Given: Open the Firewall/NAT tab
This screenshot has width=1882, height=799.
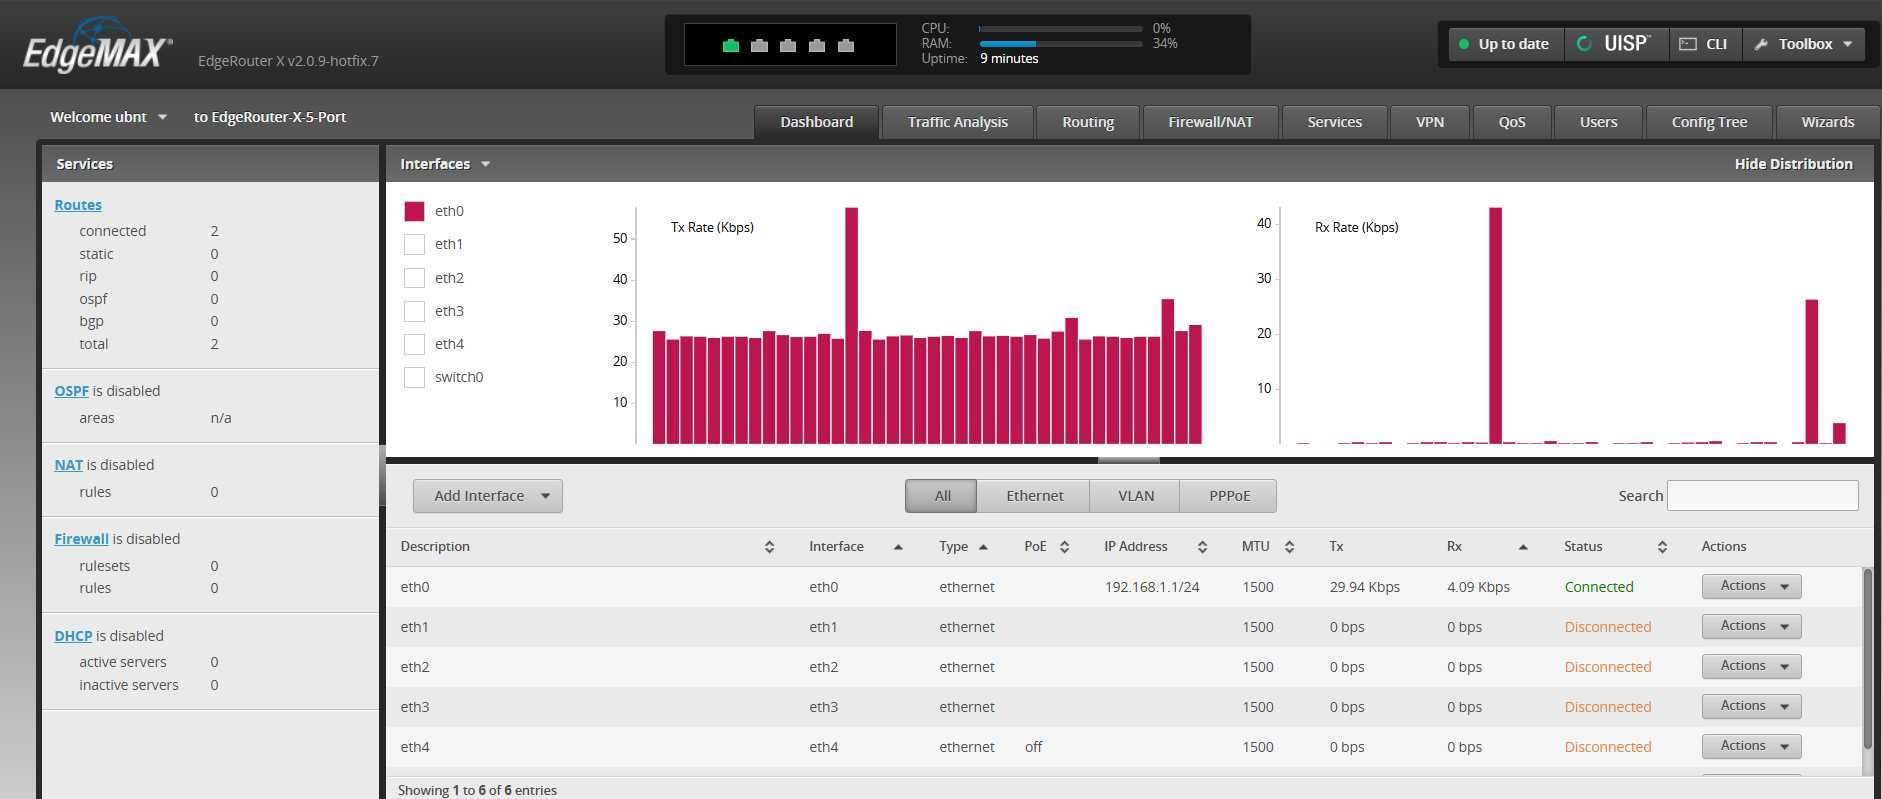Looking at the screenshot, I should pos(1210,122).
